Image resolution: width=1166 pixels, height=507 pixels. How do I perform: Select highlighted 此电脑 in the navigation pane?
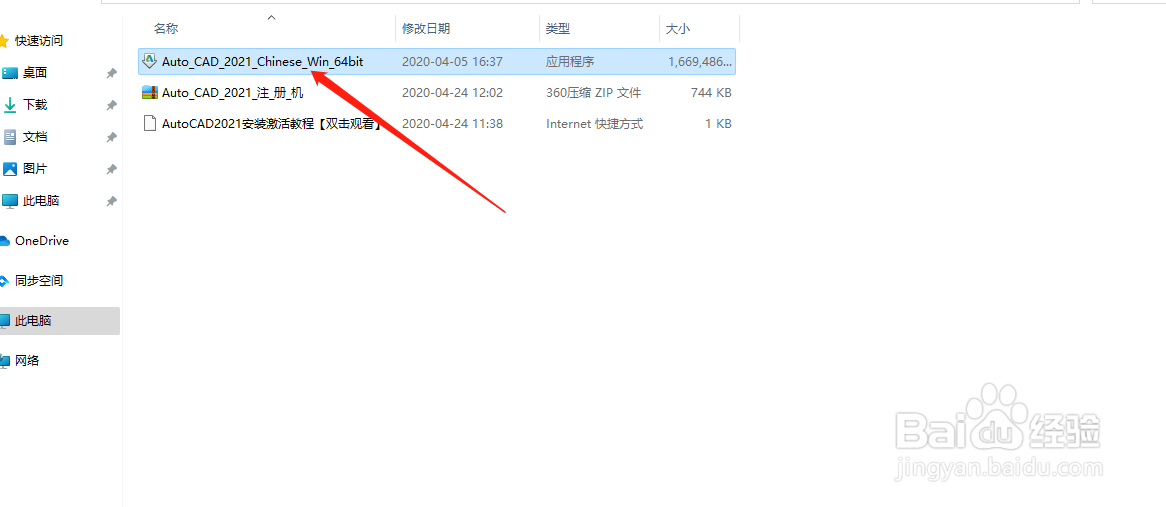tap(59, 321)
